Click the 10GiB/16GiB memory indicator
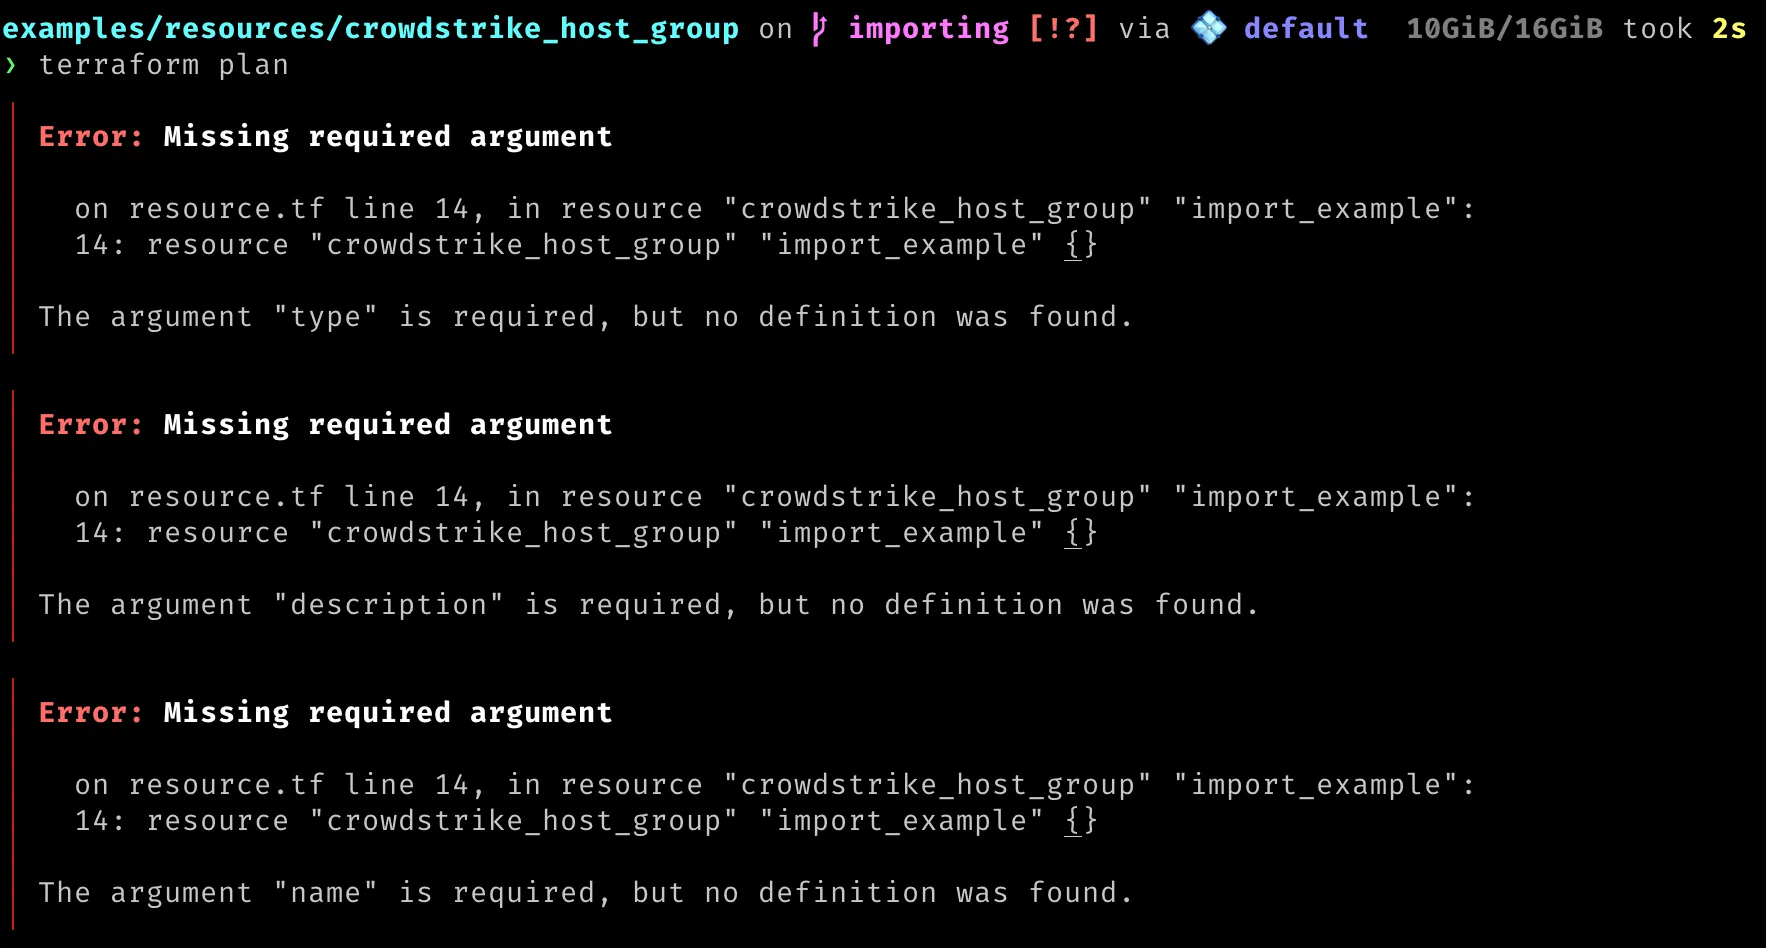1766x948 pixels. [x=1504, y=28]
